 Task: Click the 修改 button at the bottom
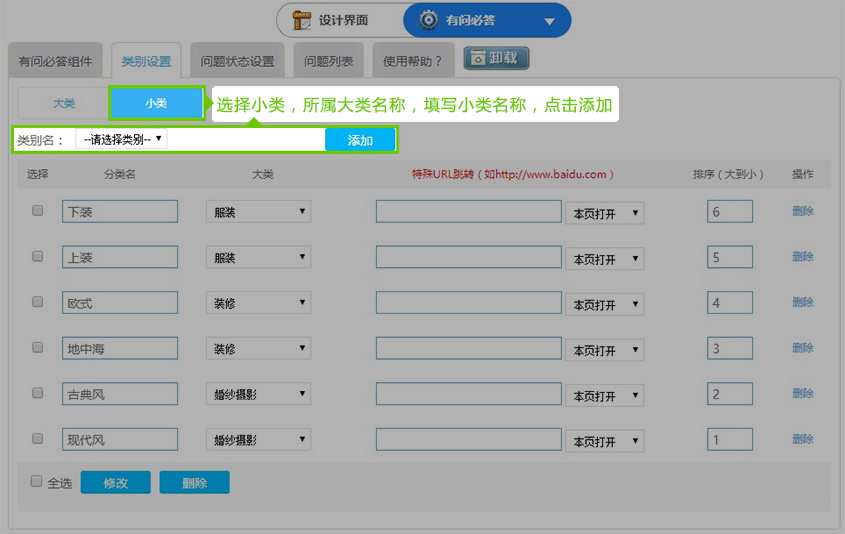click(x=115, y=483)
